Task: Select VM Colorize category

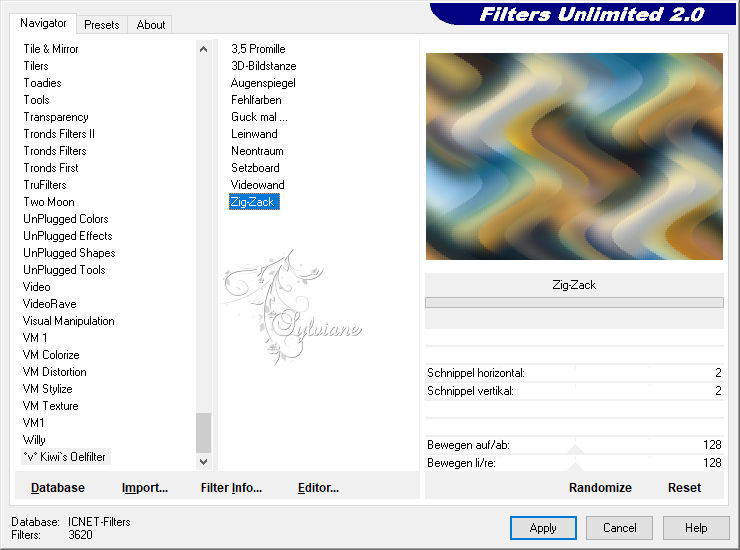Action: (51, 355)
